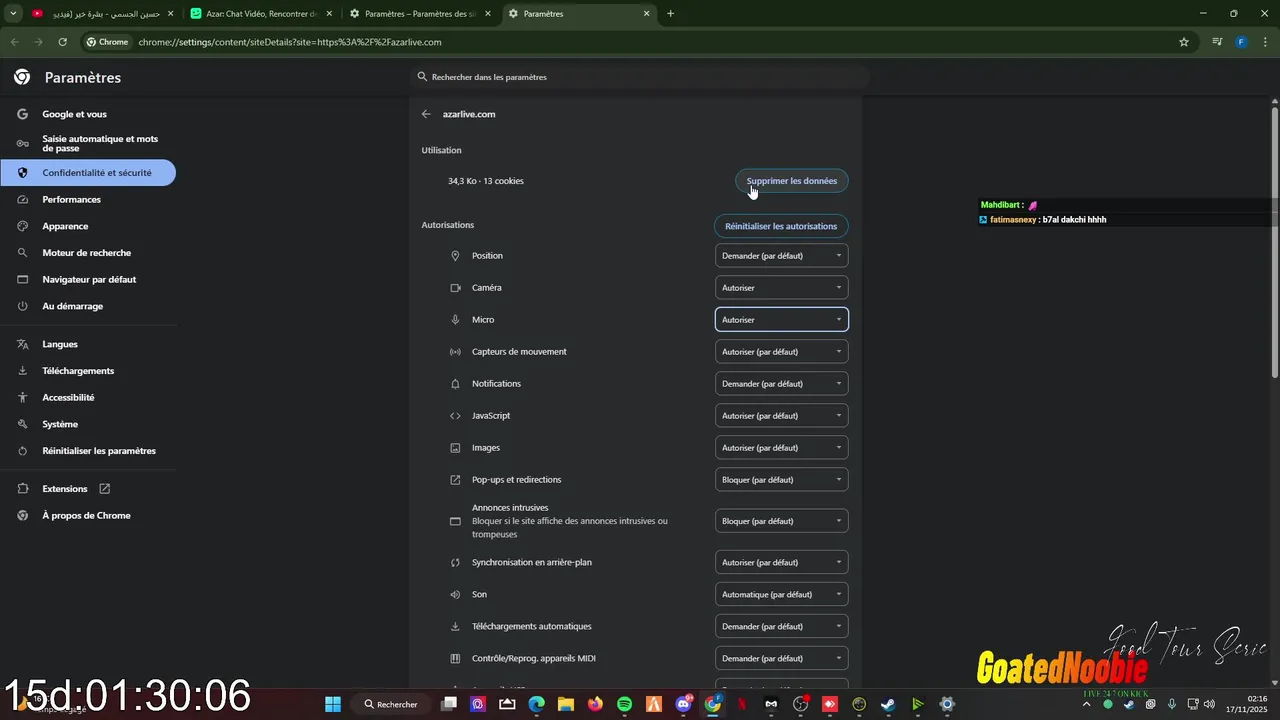Viewport: 1280px width, 720px height.
Task: Click Rechercher dans les paramètres field
Action: (x=640, y=77)
